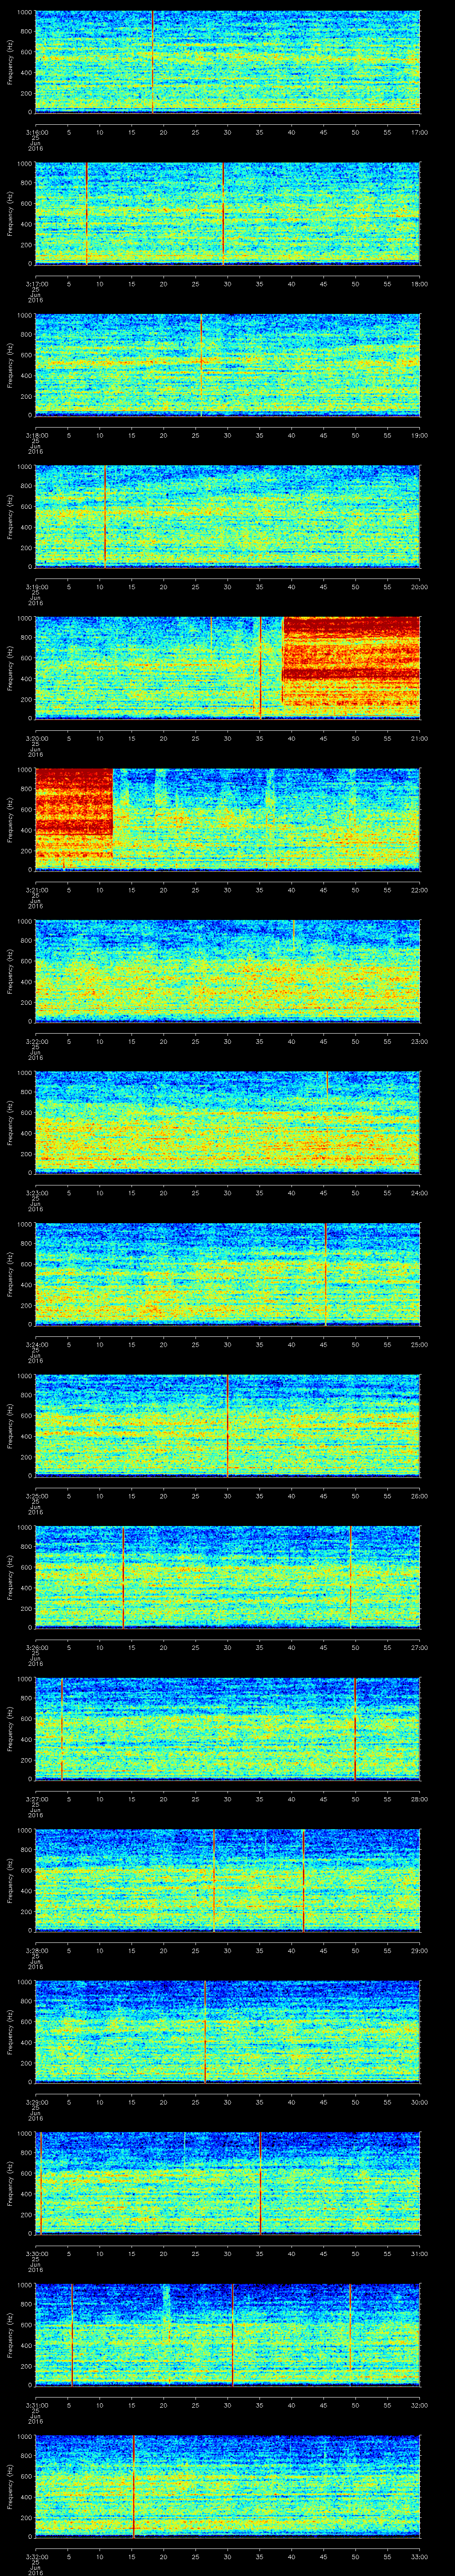
Task: Click the 3:25:00 start time label
Action: (36, 1495)
